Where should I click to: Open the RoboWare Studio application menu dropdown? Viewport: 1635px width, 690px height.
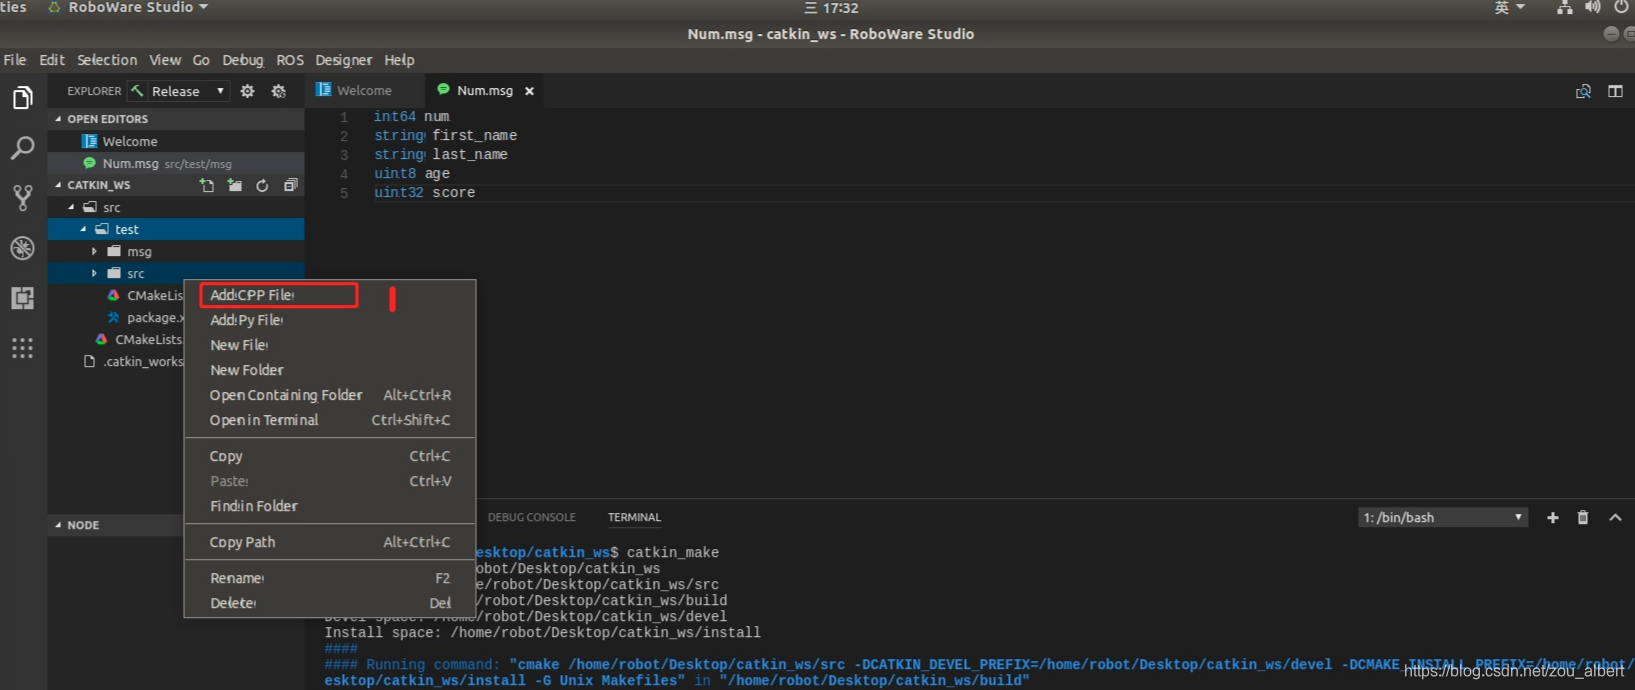129,7
